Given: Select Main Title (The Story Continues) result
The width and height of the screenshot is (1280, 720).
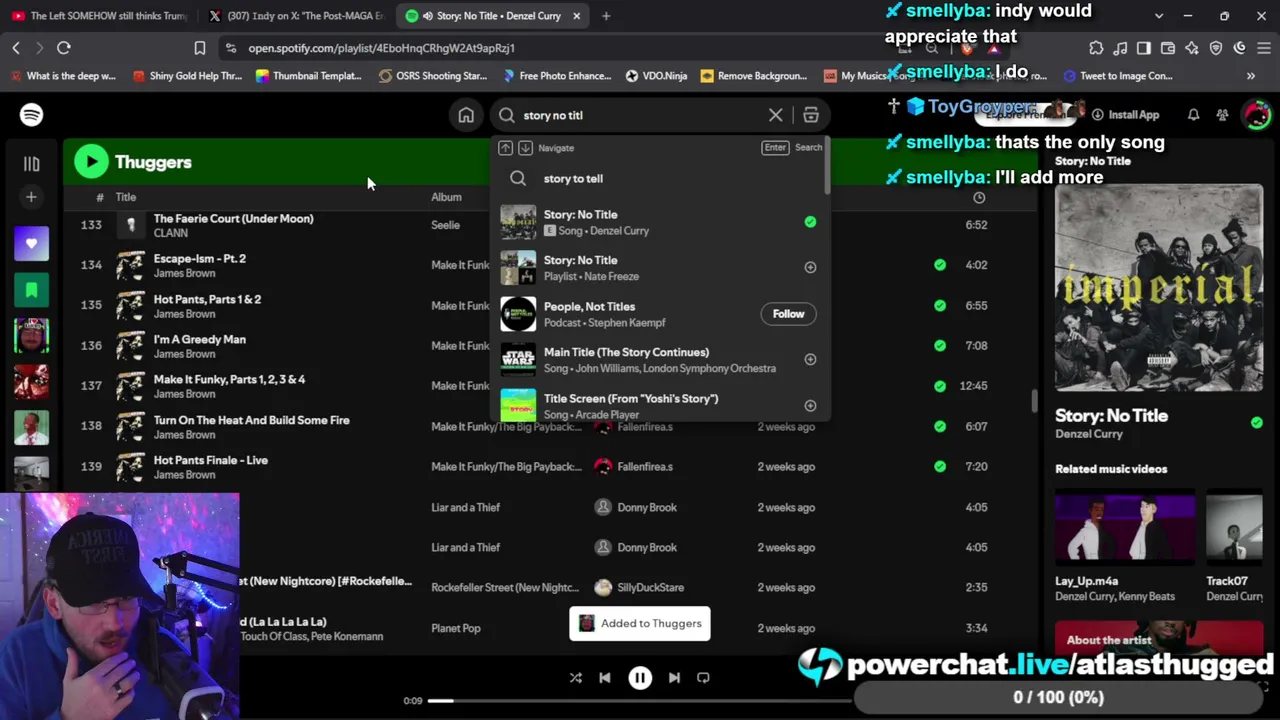Looking at the screenshot, I should click(660, 360).
